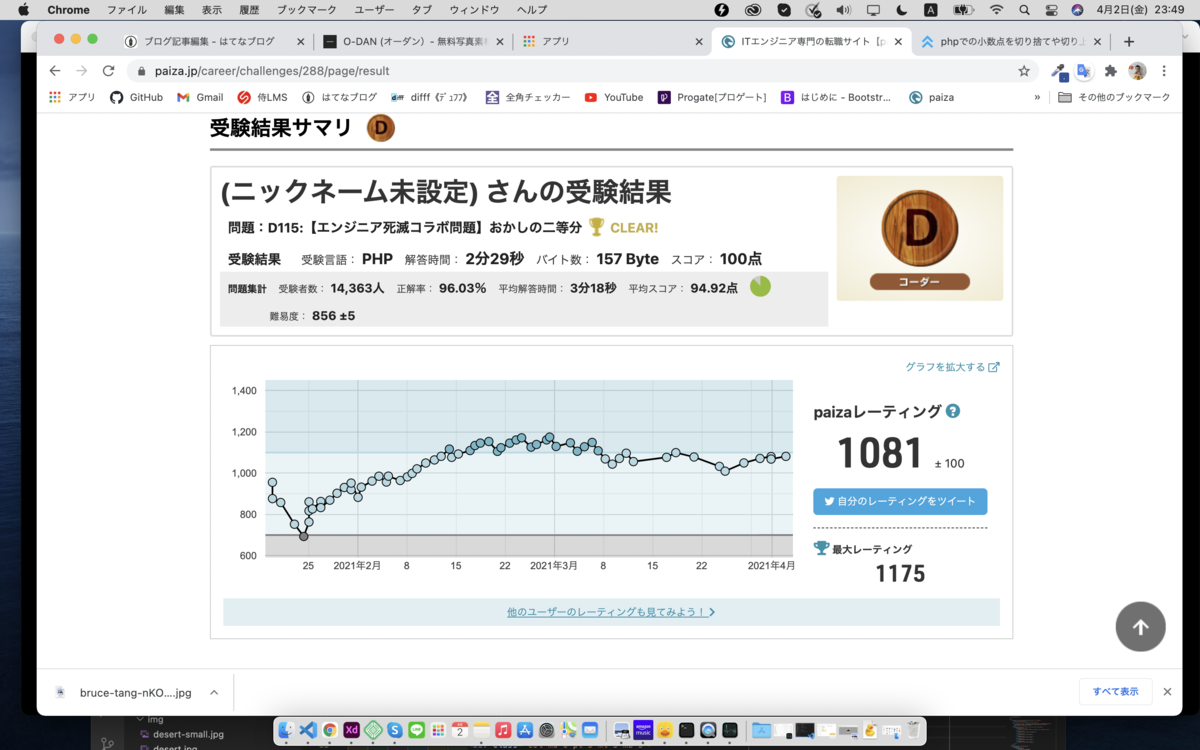This screenshot has width=1200, height=750.
Task: Toggle Do Not Disturb moon icon in menu bar
Action: (x=902, y=10)
